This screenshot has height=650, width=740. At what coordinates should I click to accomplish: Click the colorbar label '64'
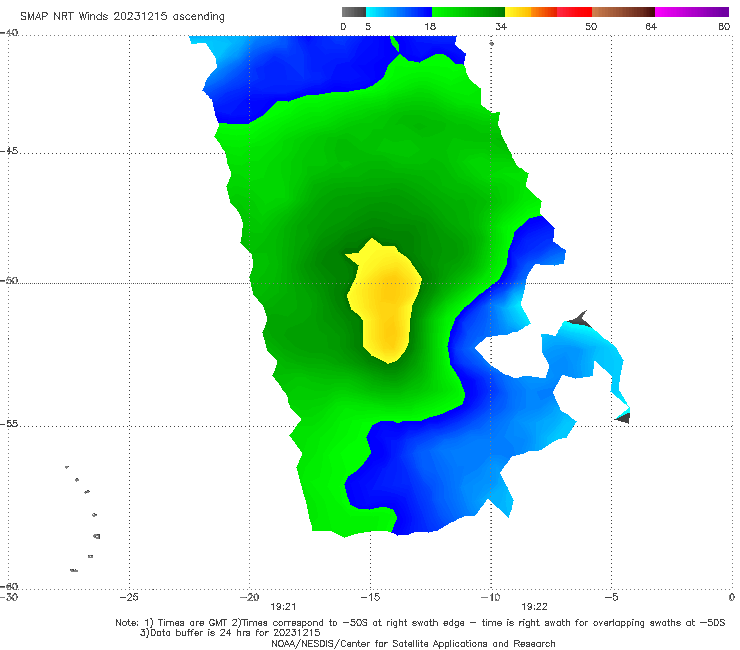click(651, 26)
